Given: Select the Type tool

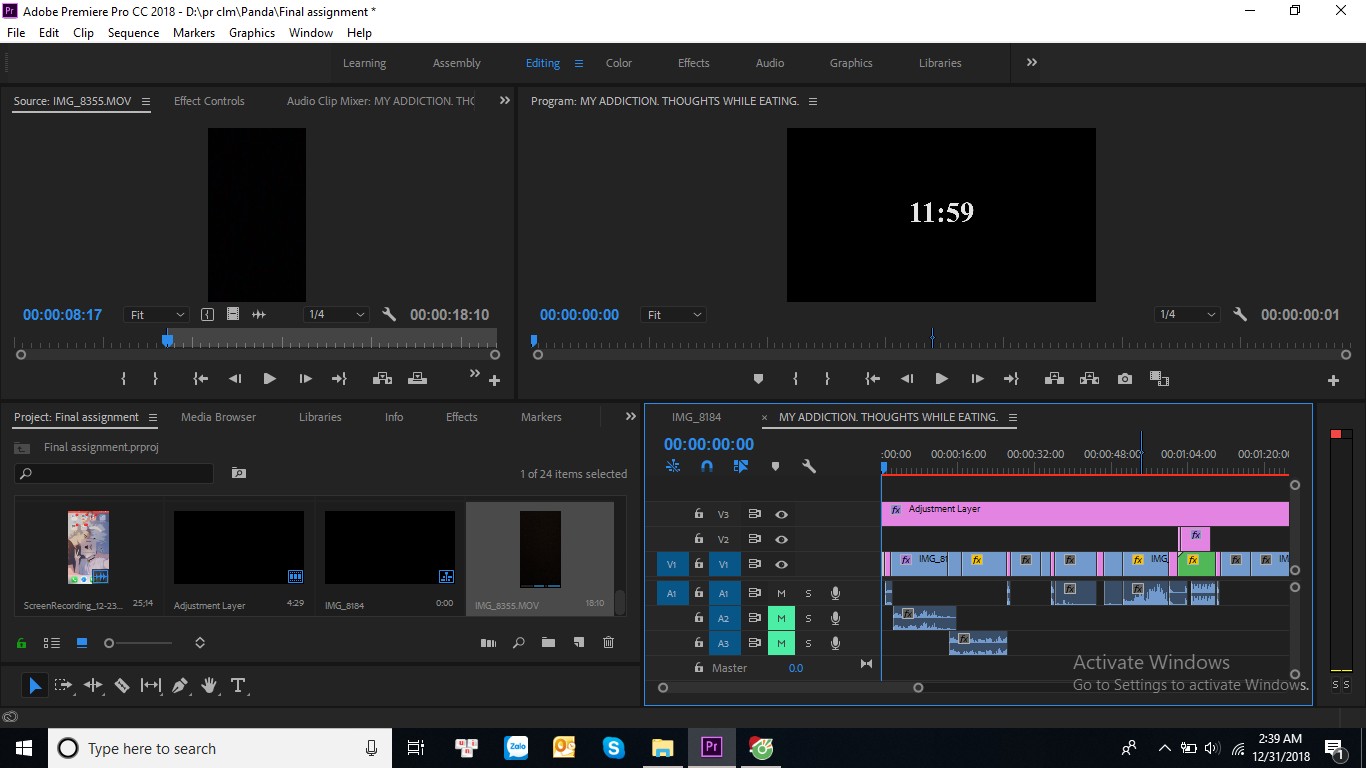Looking at the screenshot, I should click(238, 685).
